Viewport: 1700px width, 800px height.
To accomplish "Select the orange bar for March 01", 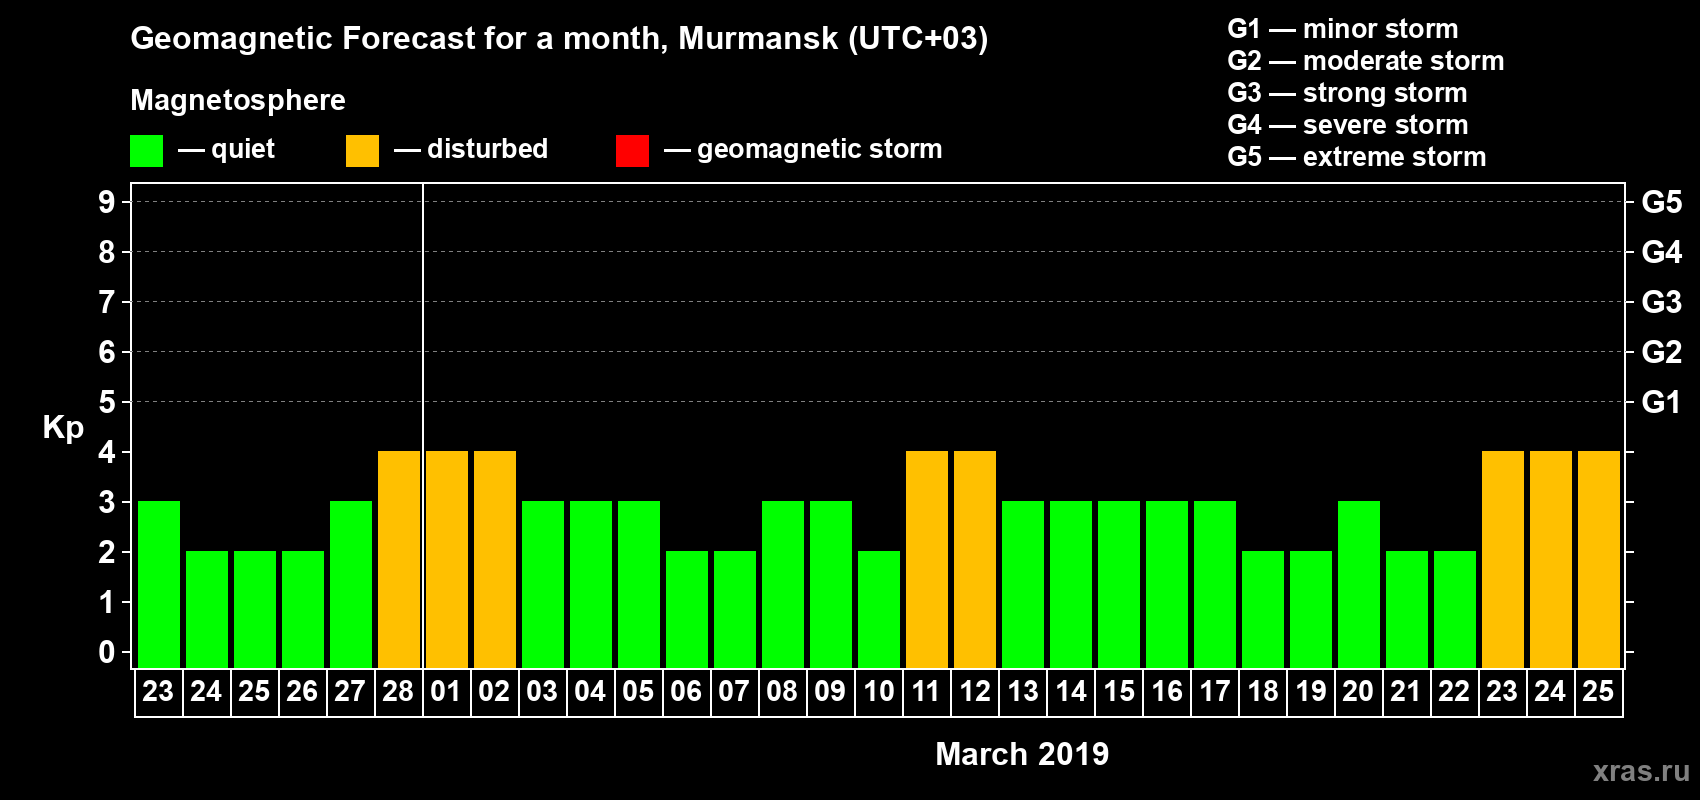I will click(447, 559).
